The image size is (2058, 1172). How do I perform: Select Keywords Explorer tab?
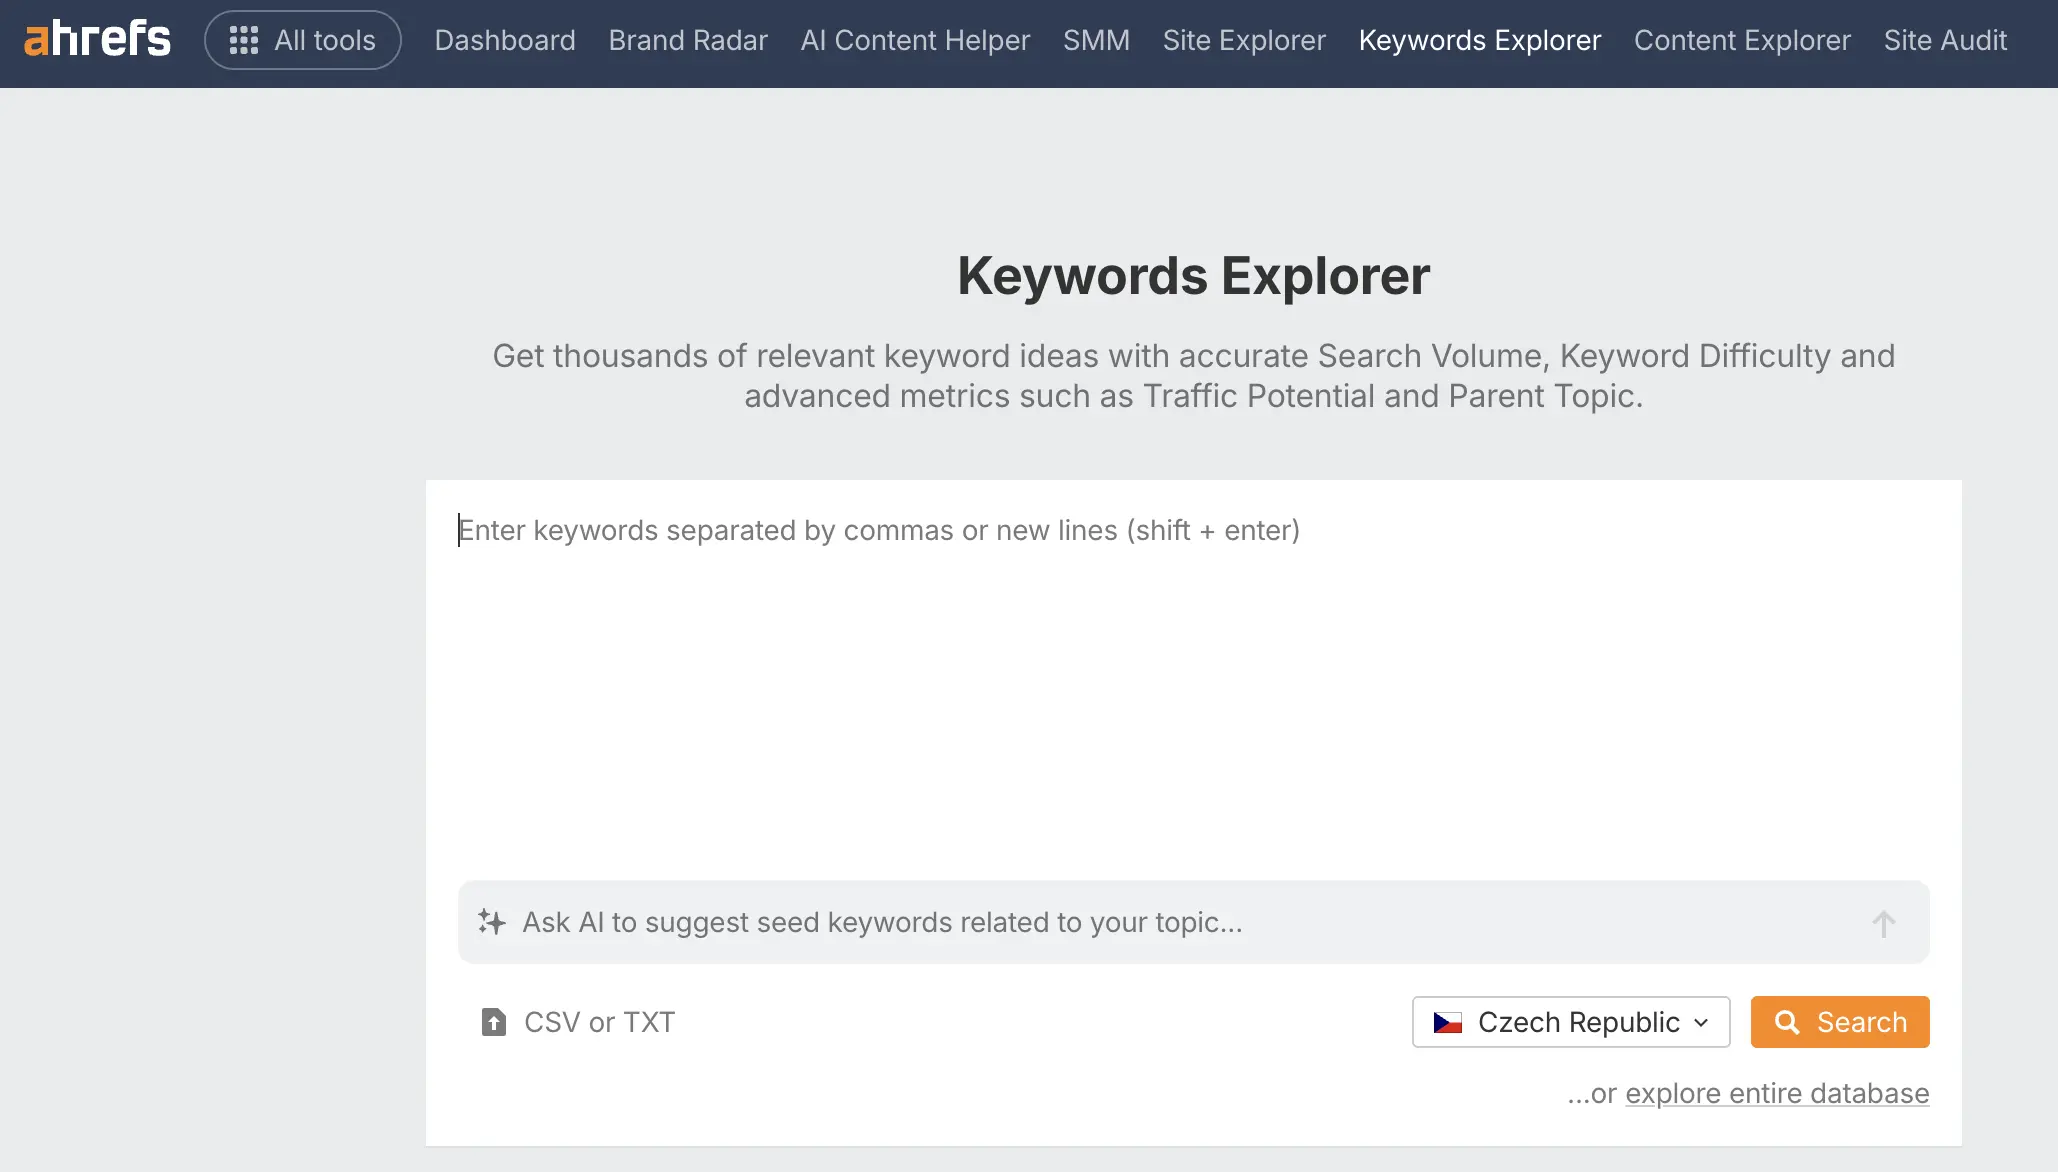point(1480,40)
